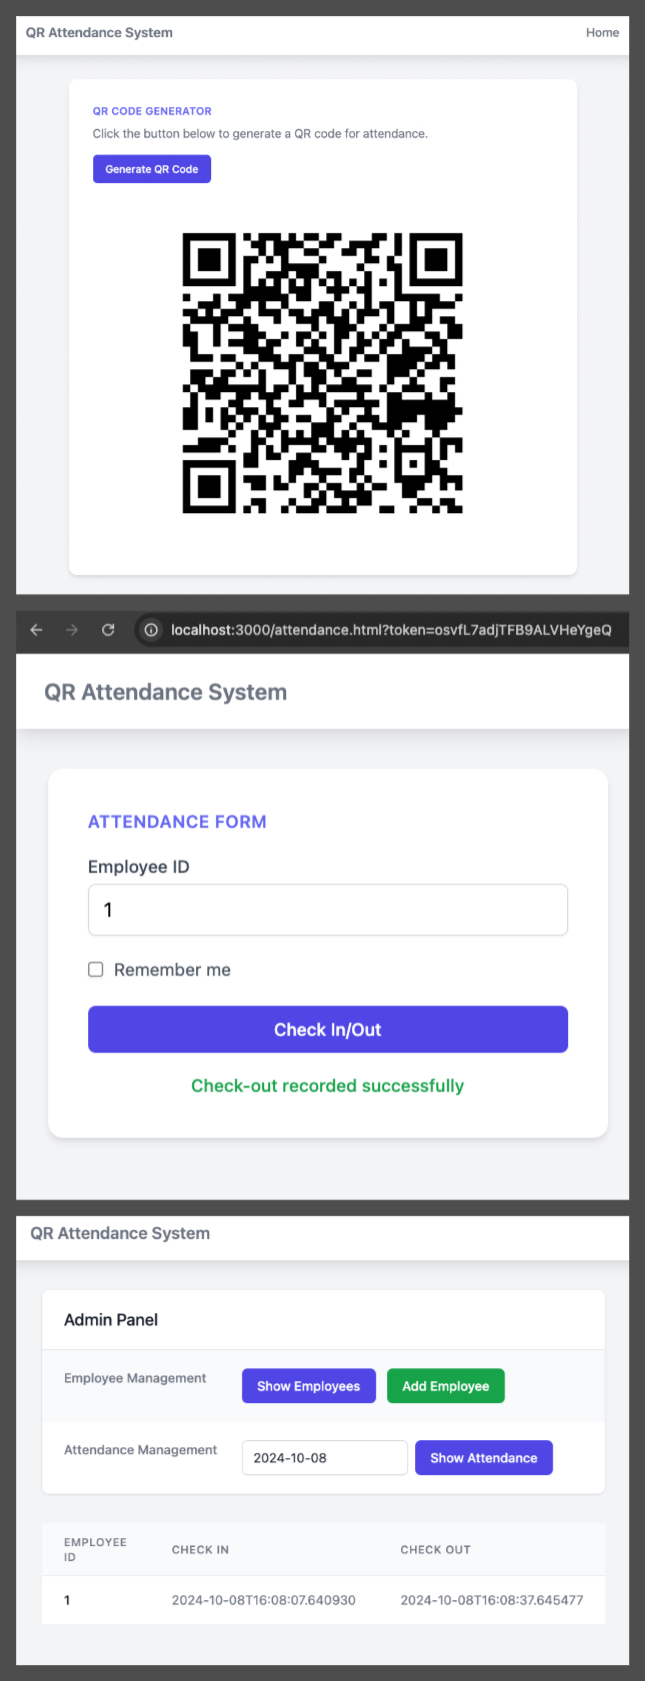Click Show Employees in Admin Panel
This screenshot has width=645, height=1681.
coord(308,1386)
